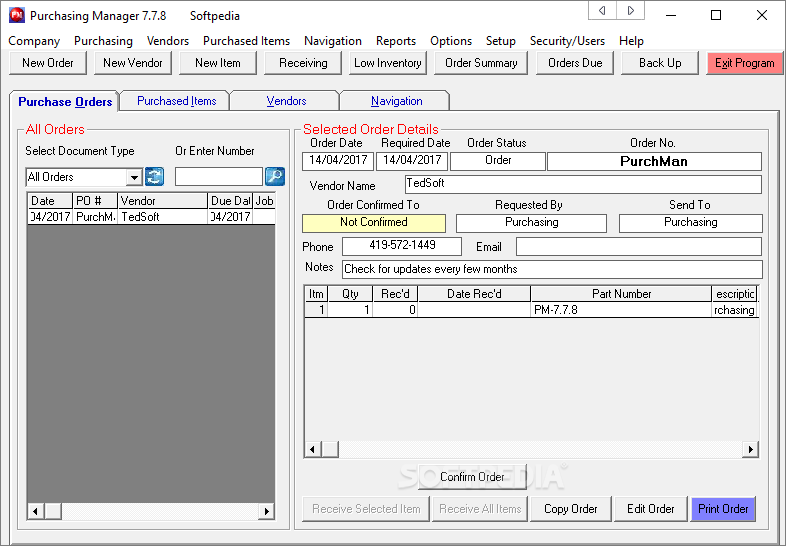The width and height of the screenshot is (786, 546).
Task: Click the PM-7.7.8 part number cell
Action: (621, 310)
